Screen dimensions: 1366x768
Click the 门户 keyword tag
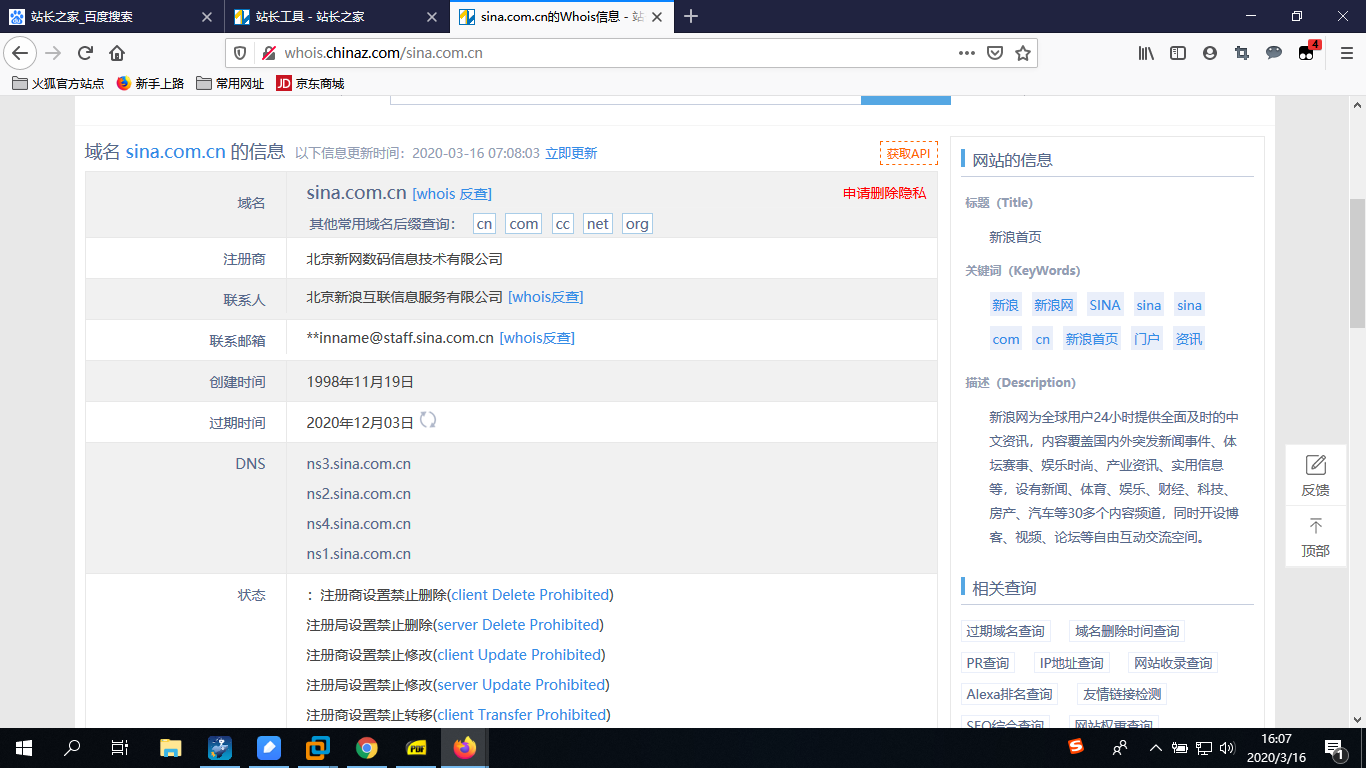pyautogui.click(x=1147, y=339)
